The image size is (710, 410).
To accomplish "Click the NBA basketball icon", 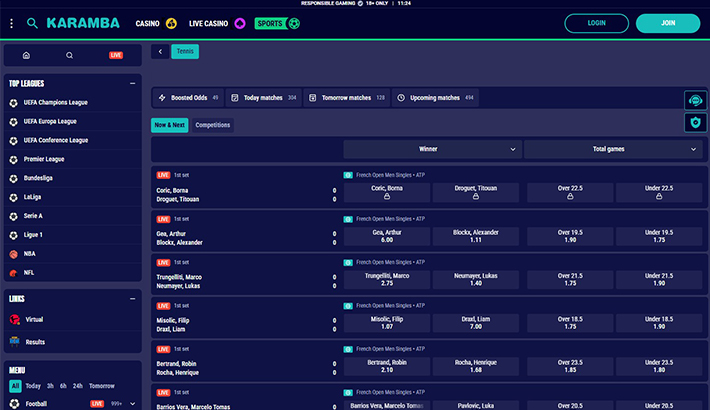I will tap(14, 254).
